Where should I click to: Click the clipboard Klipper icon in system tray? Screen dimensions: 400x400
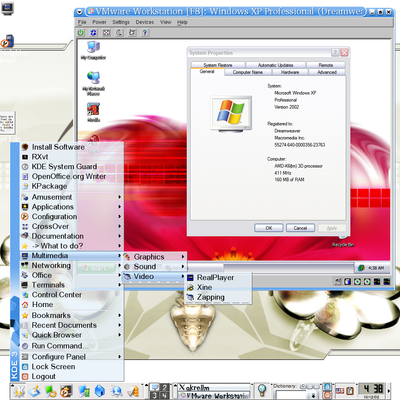point(350,390)
